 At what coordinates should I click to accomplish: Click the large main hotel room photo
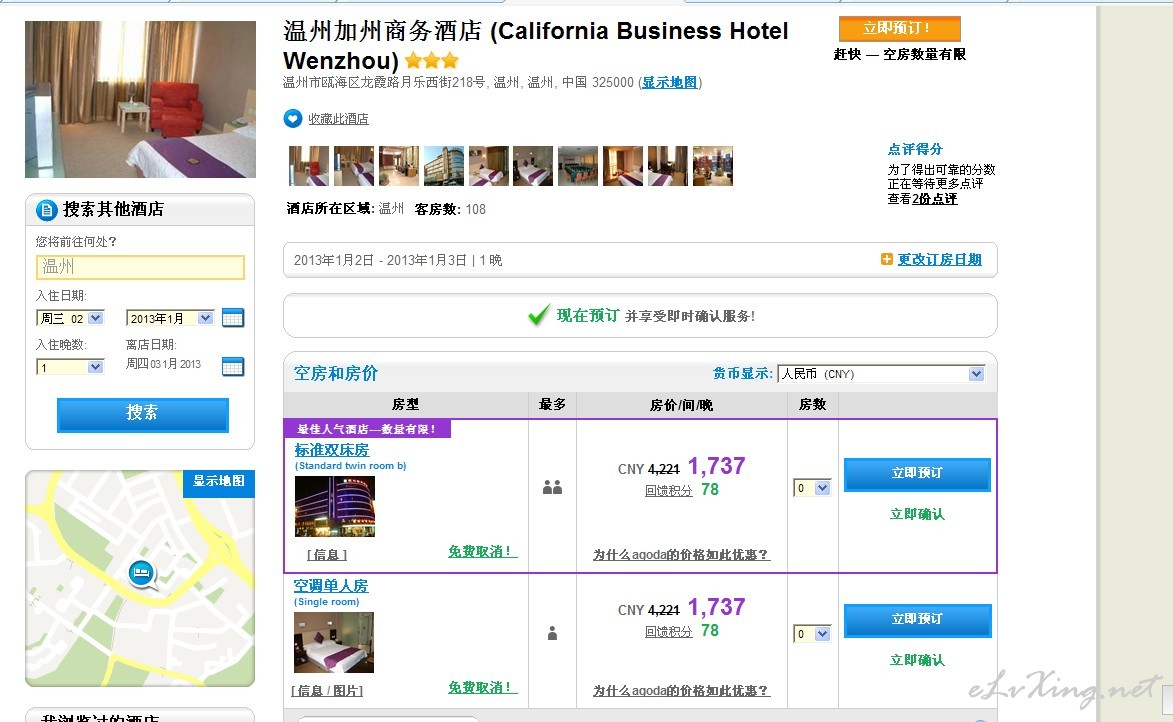coord(141,100)
